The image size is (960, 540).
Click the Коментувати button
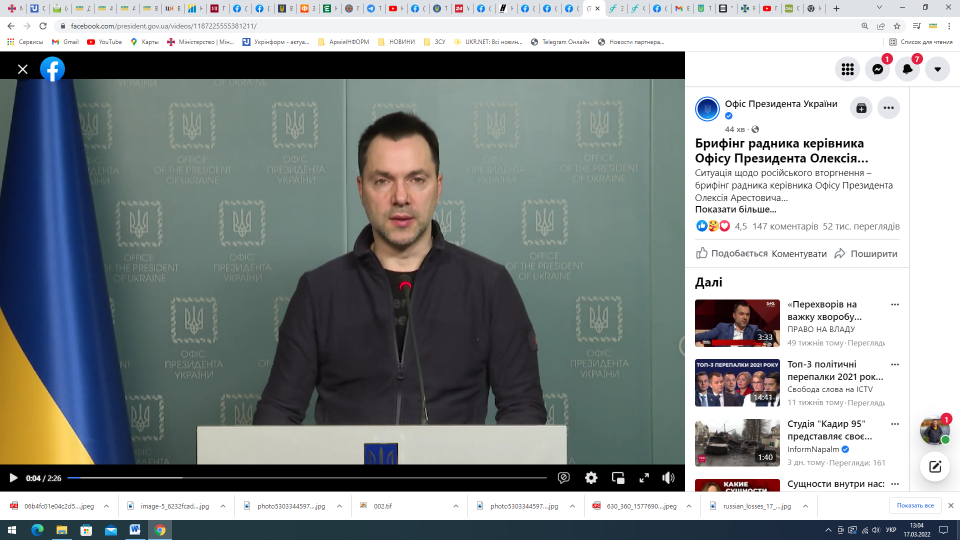(799, 254)
